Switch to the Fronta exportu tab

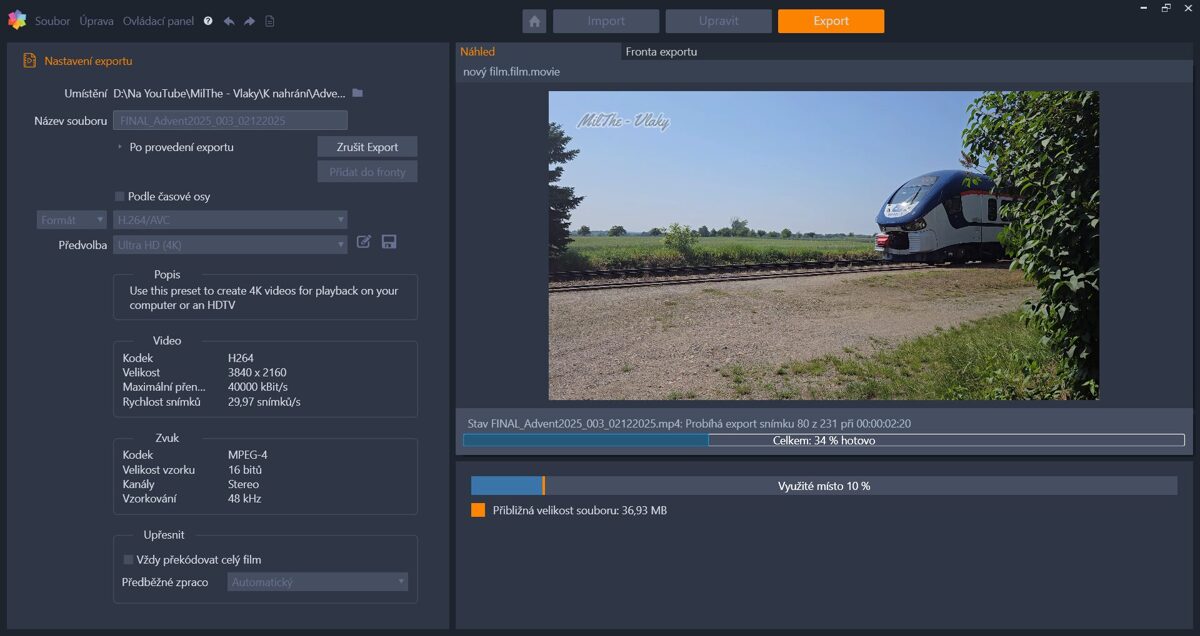(x=661, y=52)
